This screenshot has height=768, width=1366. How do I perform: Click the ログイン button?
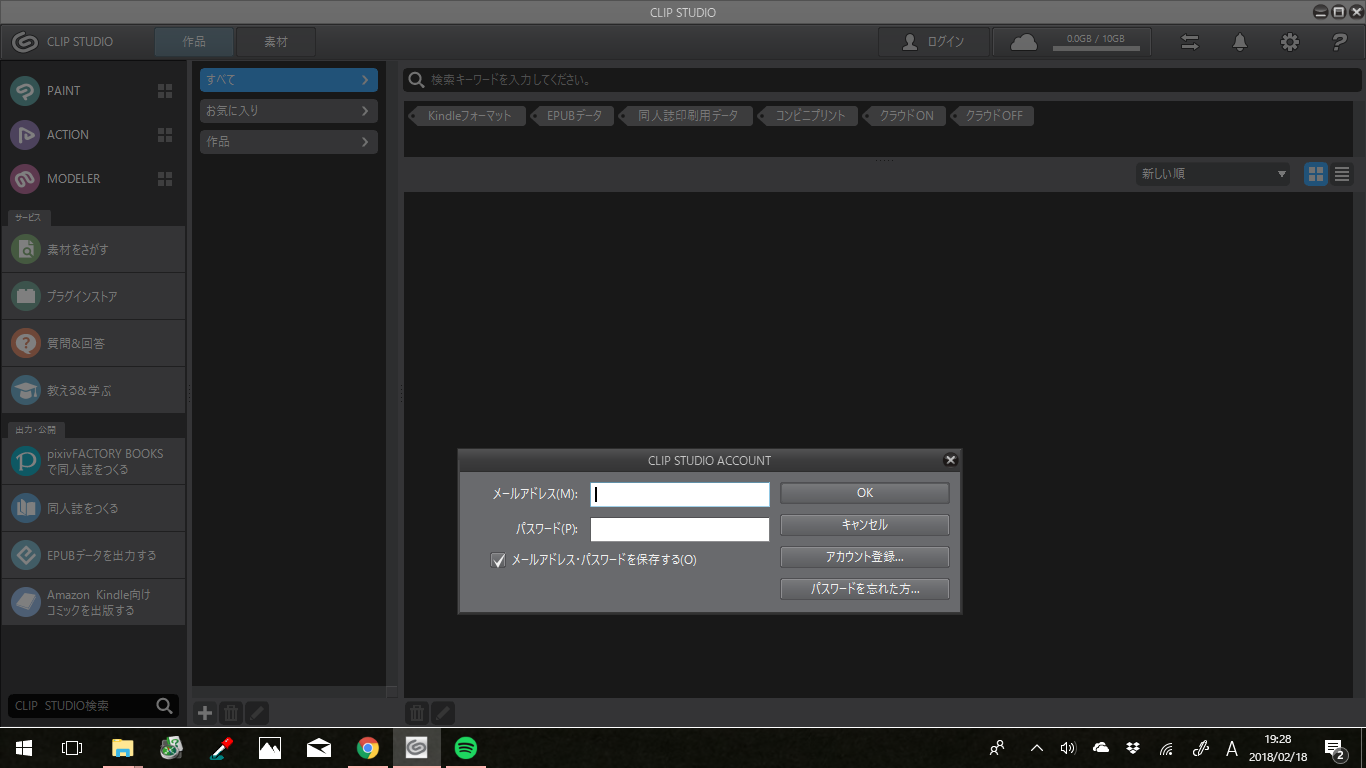coord(934,42)
